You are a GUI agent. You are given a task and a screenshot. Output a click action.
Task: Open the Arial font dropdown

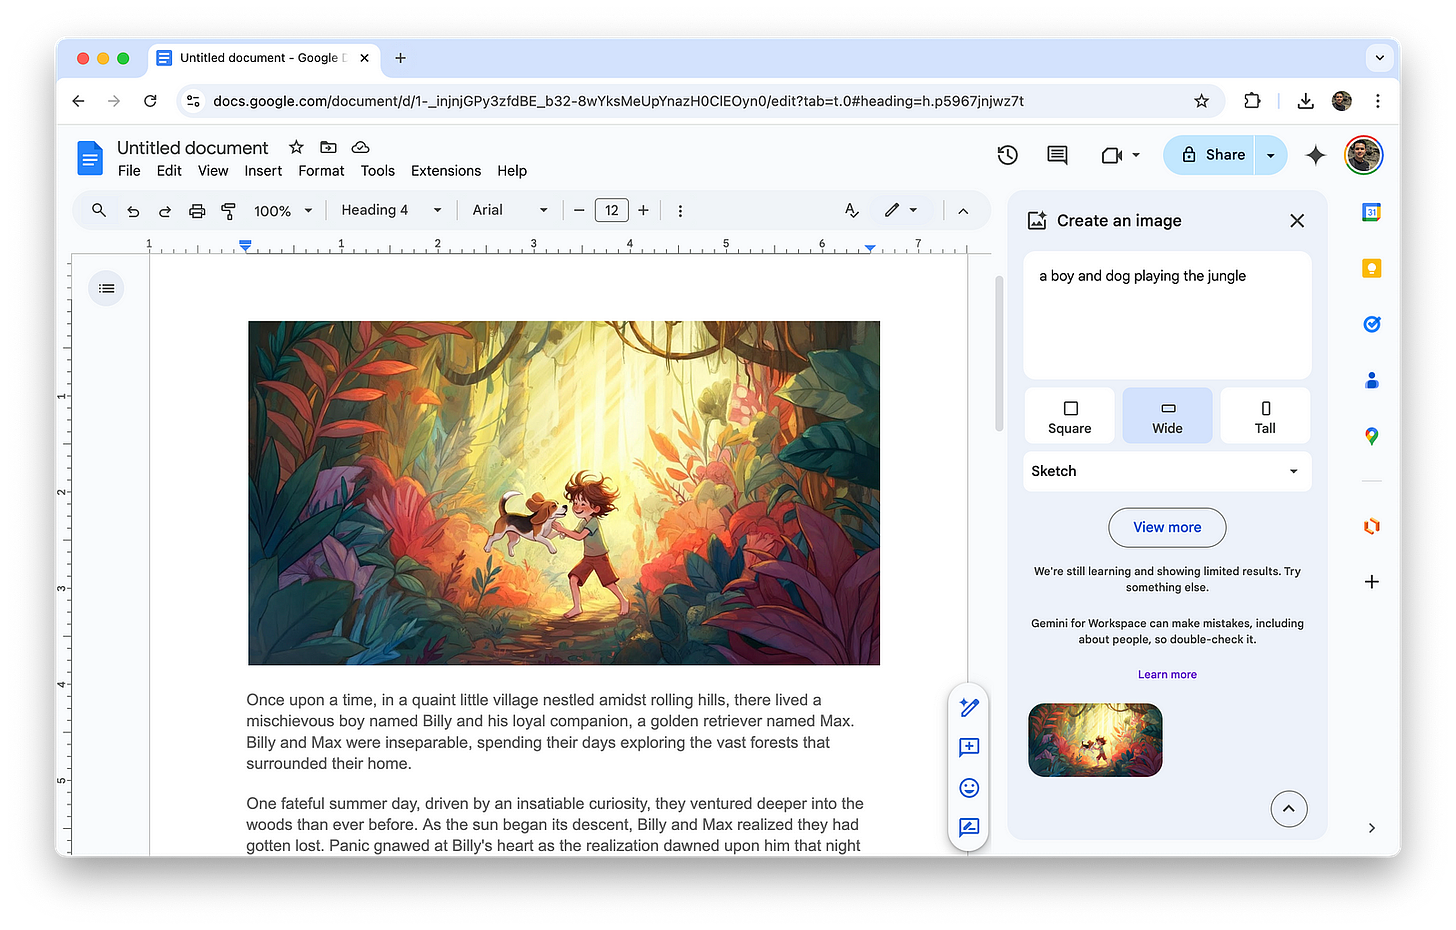click(x=510, y=210)
